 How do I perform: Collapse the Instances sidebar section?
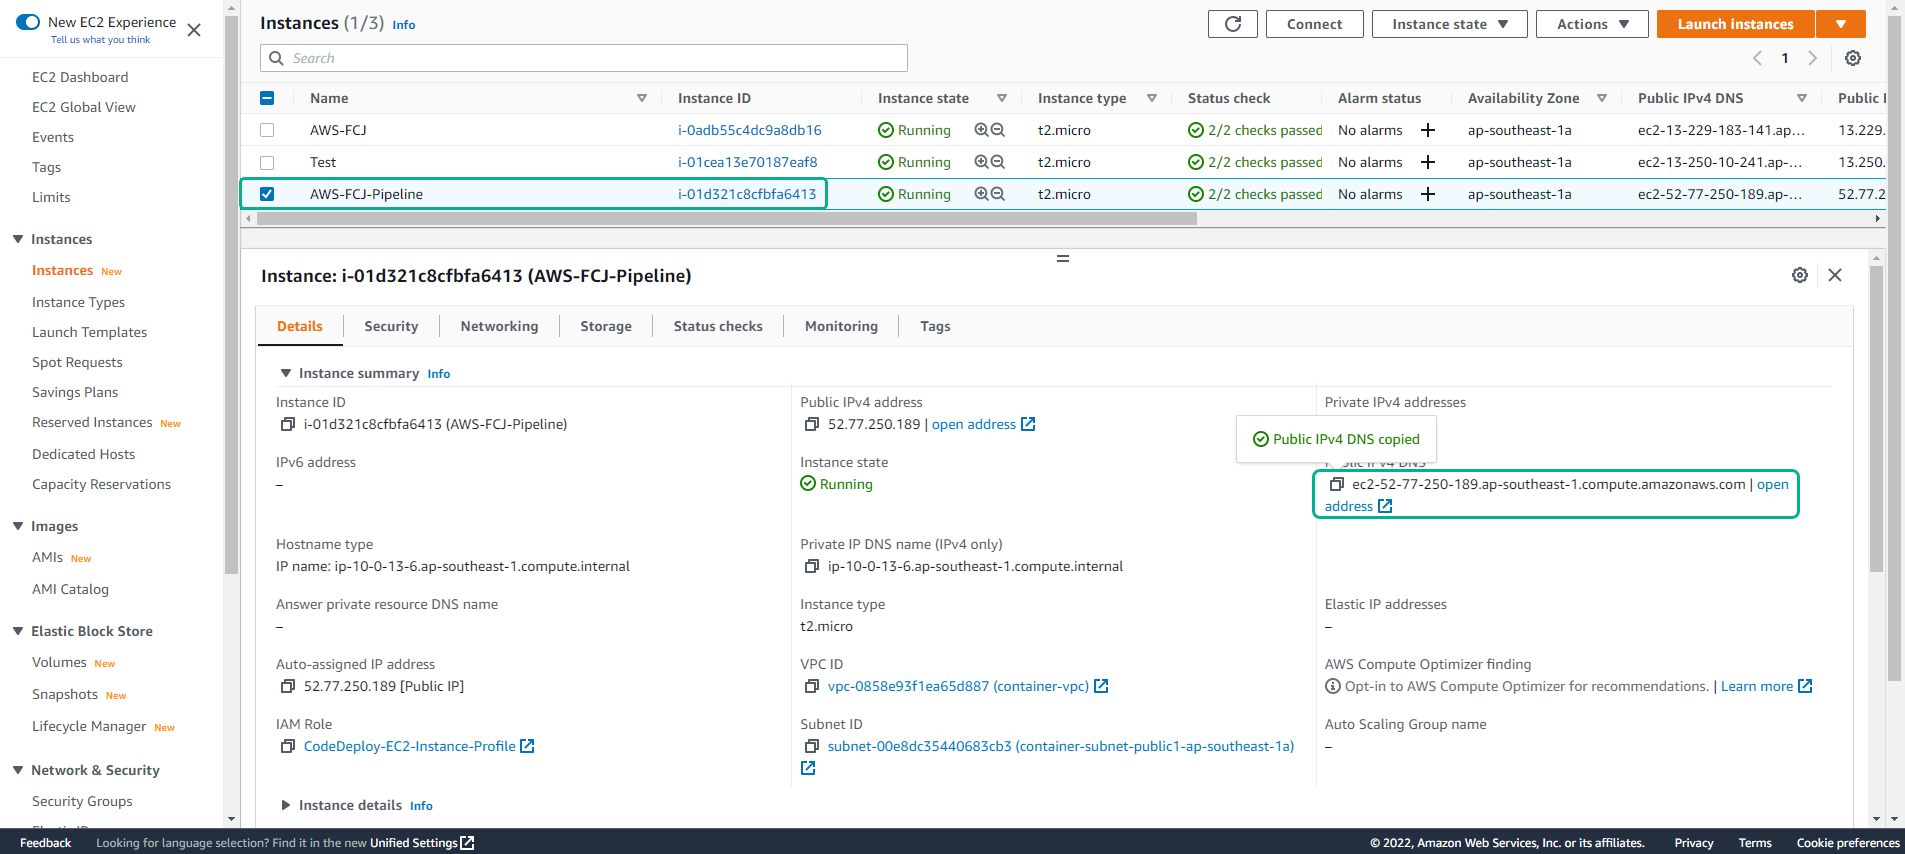click(x=18, y=239)
